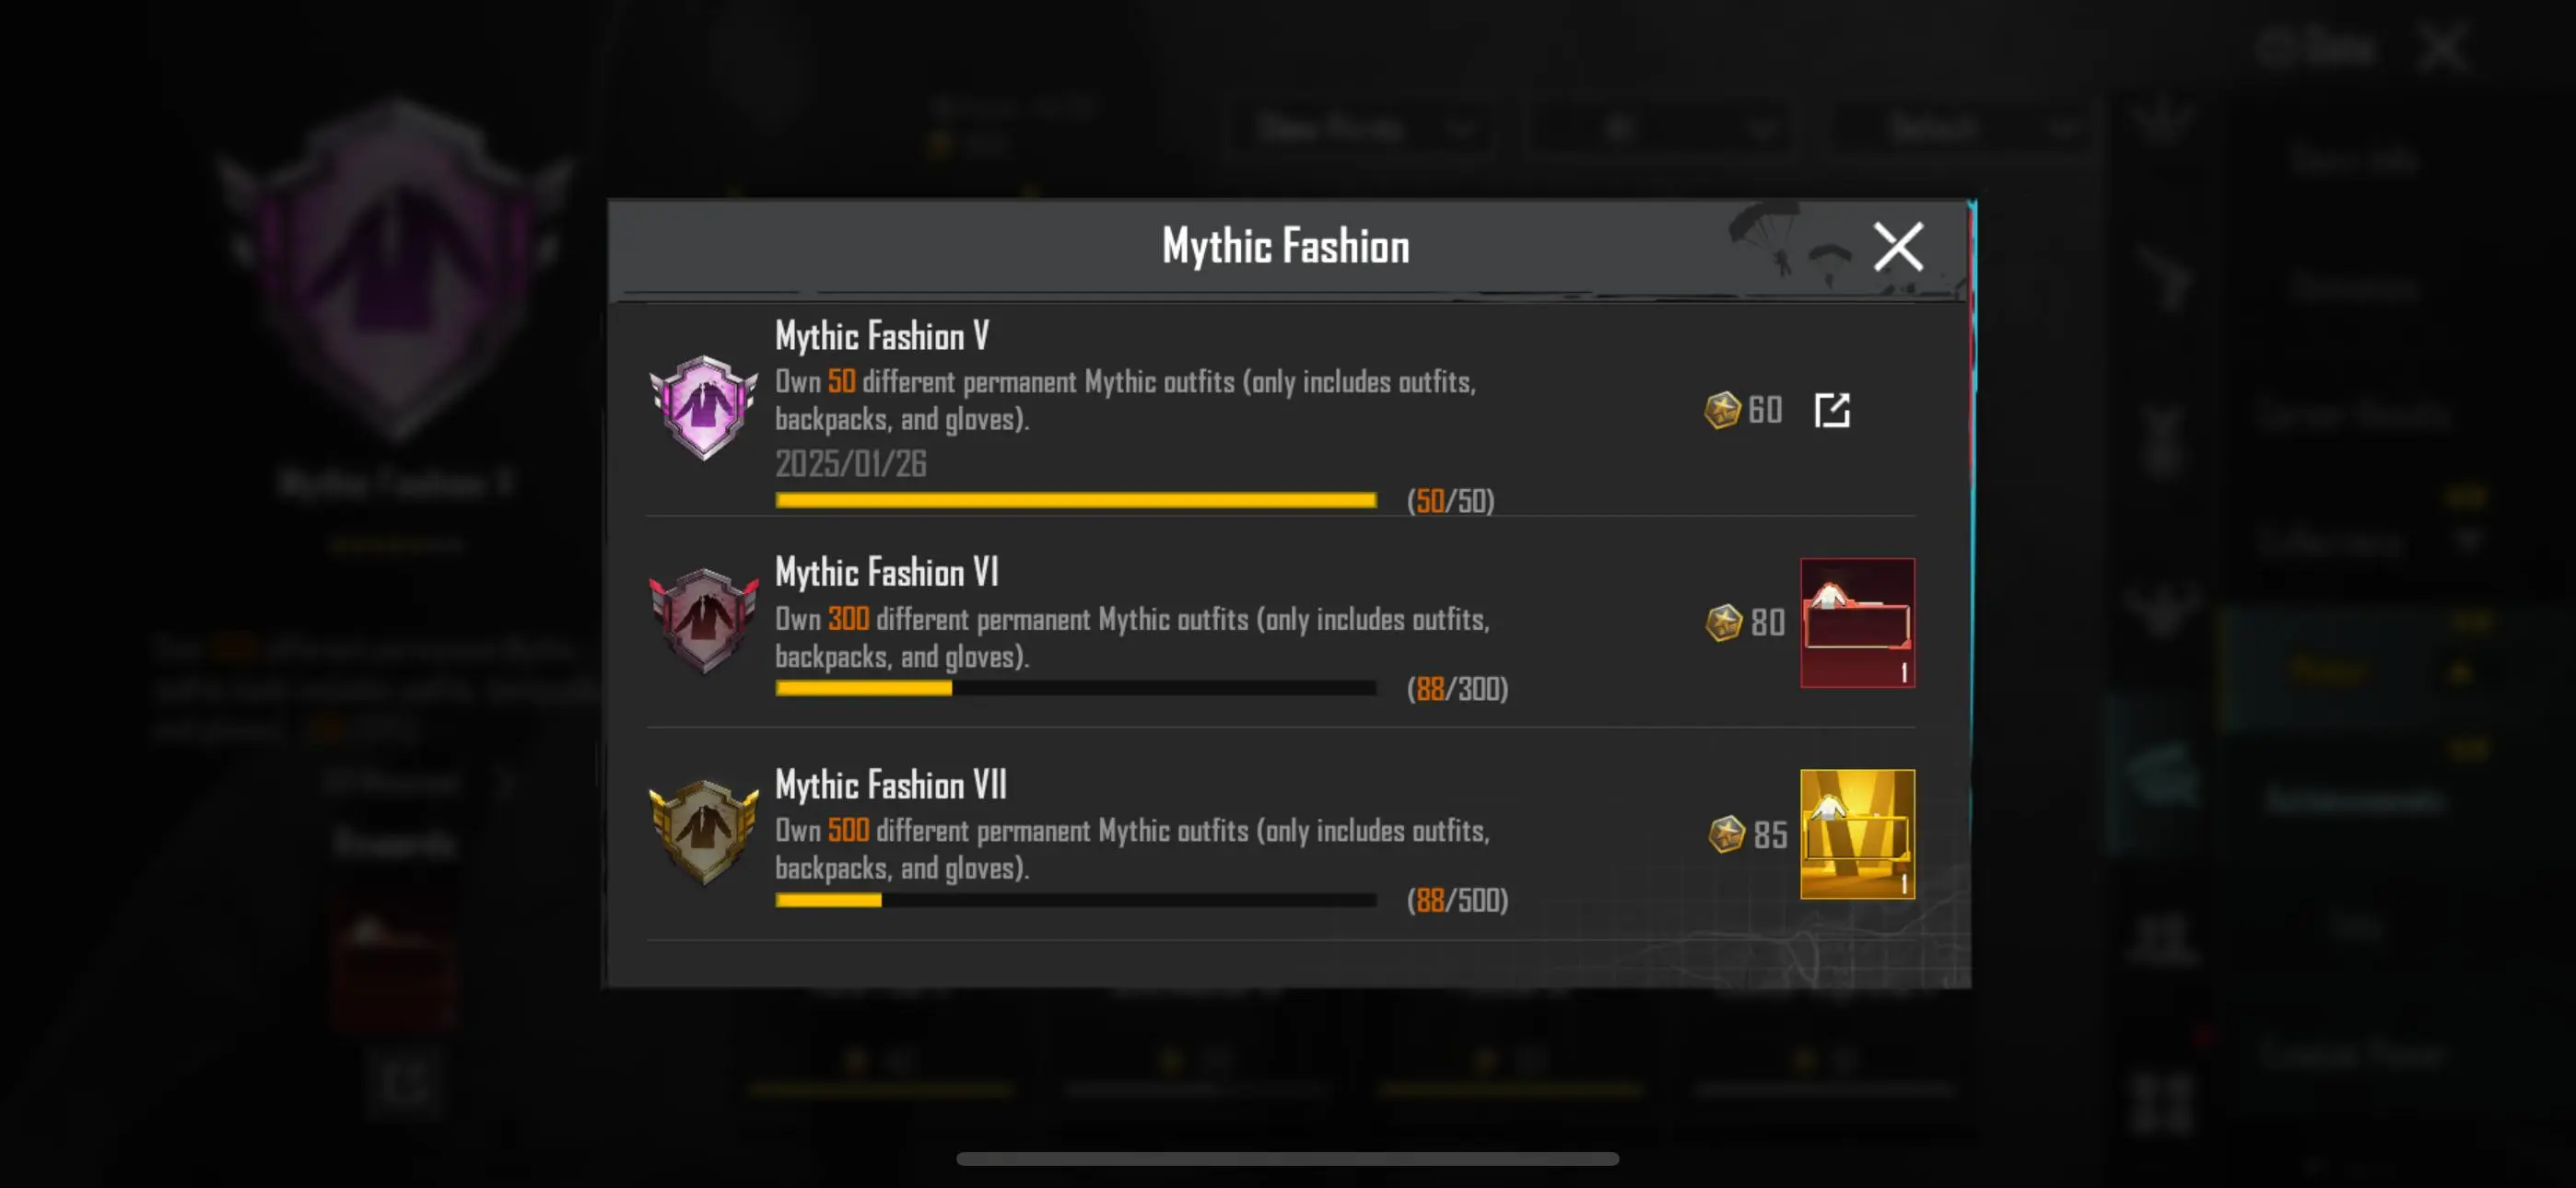Close the Mythic Fashion dialog
Viewport: 2576px width, 1188px height.
[1897, 247]
